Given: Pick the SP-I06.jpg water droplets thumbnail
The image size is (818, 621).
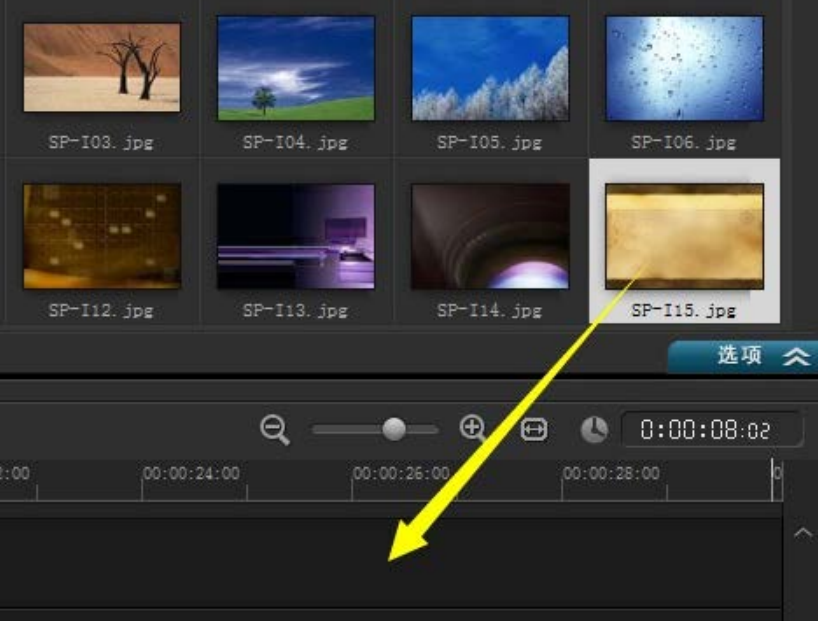Looking at the screenshot, I should pyautogui.click(x=684, y=67).
